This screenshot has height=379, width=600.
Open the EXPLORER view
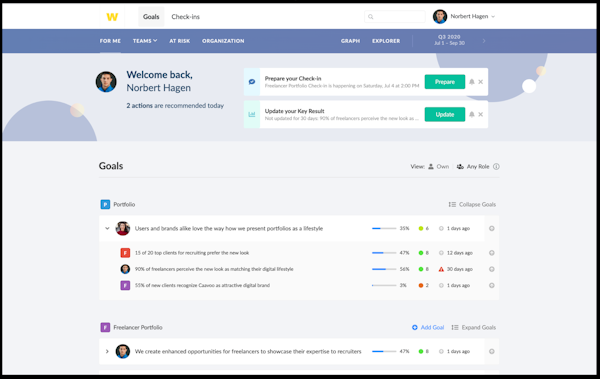(386, 41)
